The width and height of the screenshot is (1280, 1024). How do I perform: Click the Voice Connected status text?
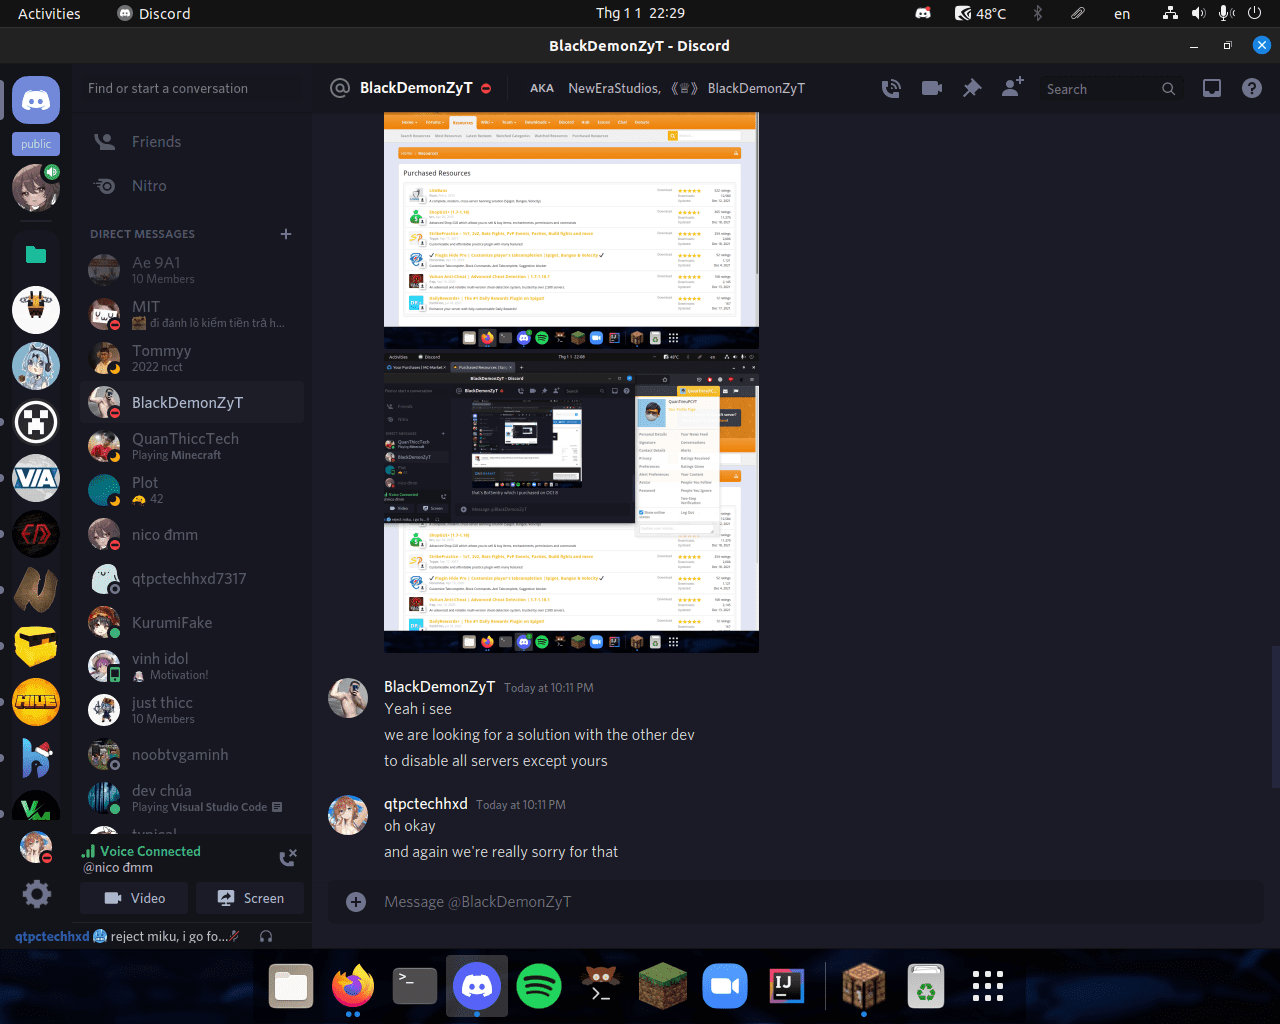pos(150,852)
